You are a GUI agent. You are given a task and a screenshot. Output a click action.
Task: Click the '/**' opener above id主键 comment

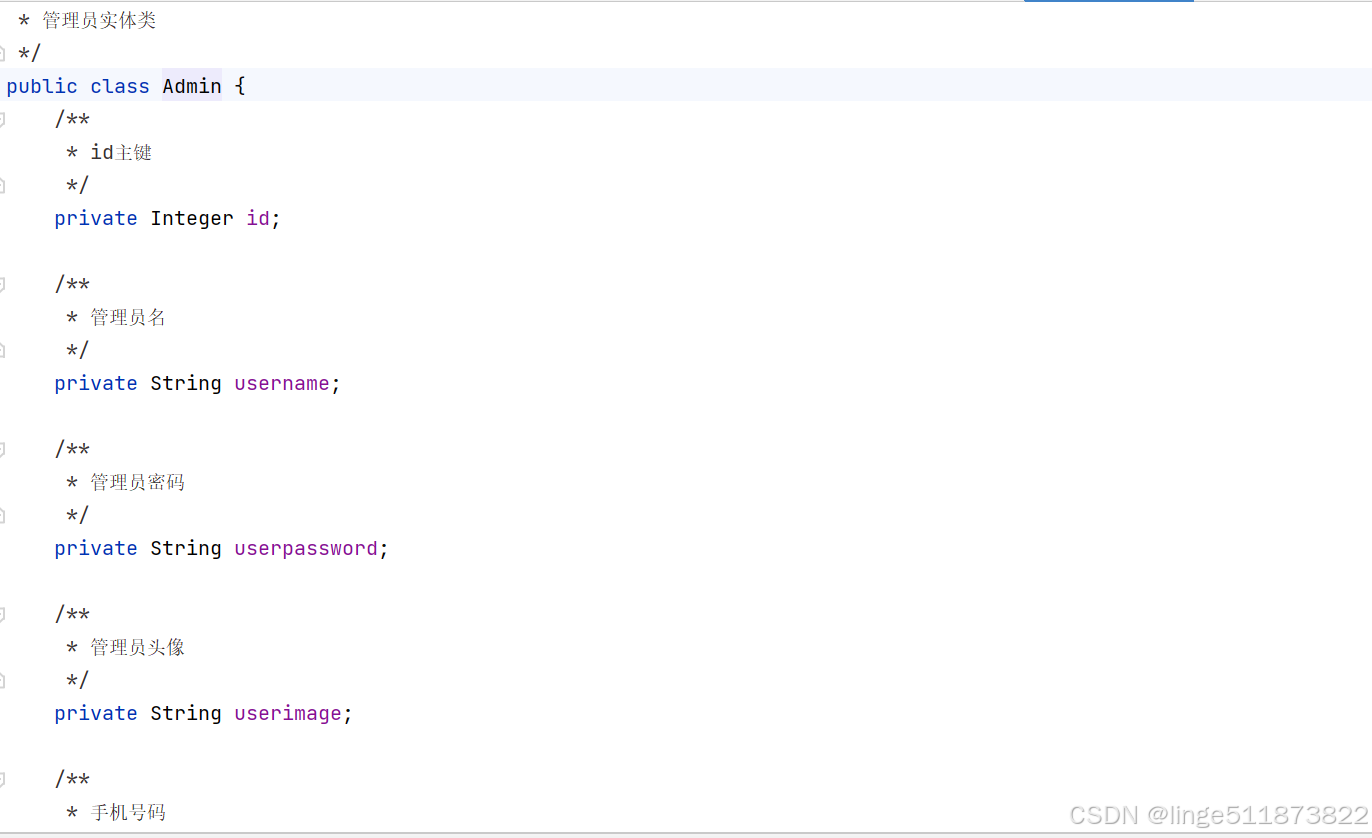[x=72, y=119]
